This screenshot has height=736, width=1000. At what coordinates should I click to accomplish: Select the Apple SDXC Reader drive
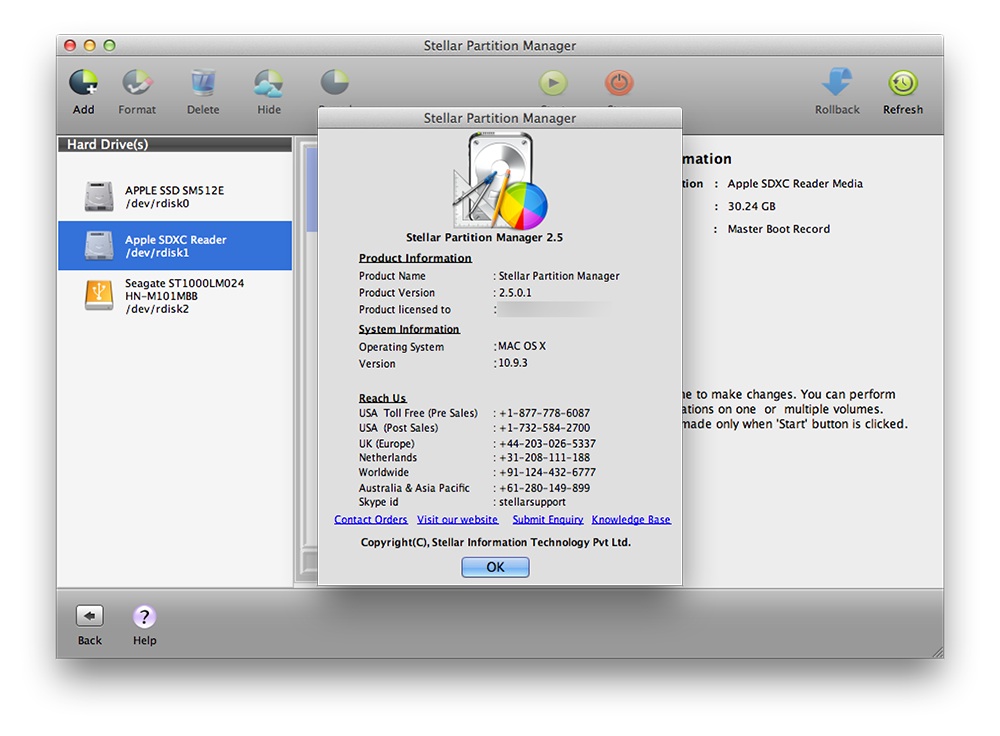point(175,246)
